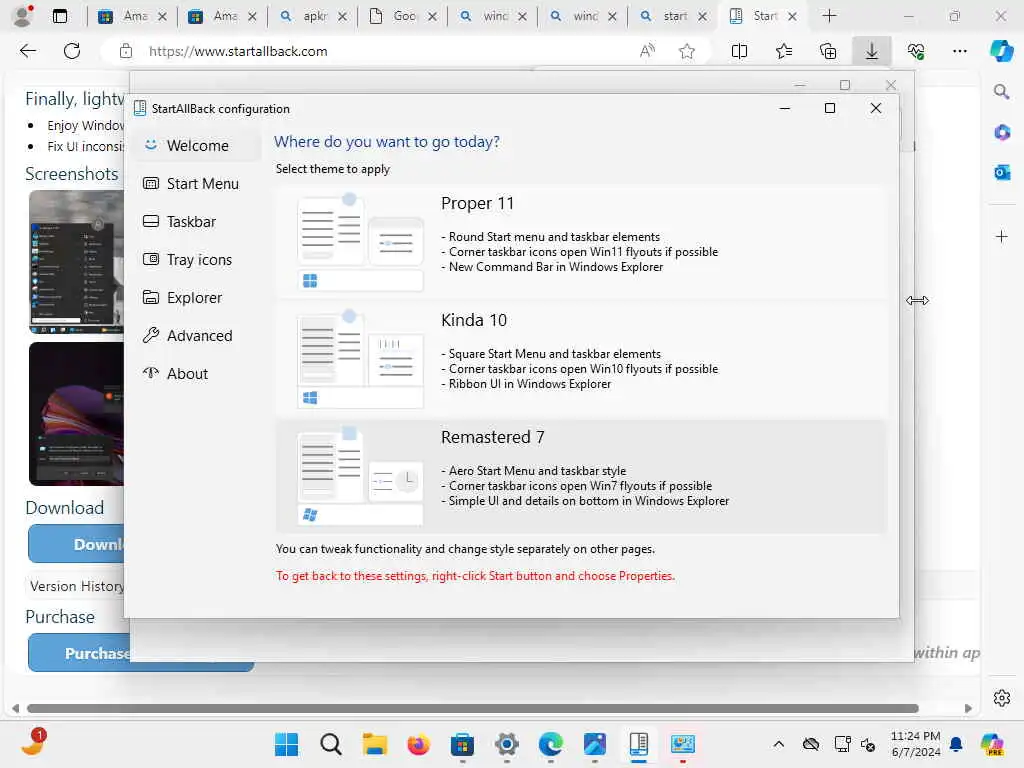
Task: Open Copilot icon in Edge sidebar
Action: coord(1001,51)
